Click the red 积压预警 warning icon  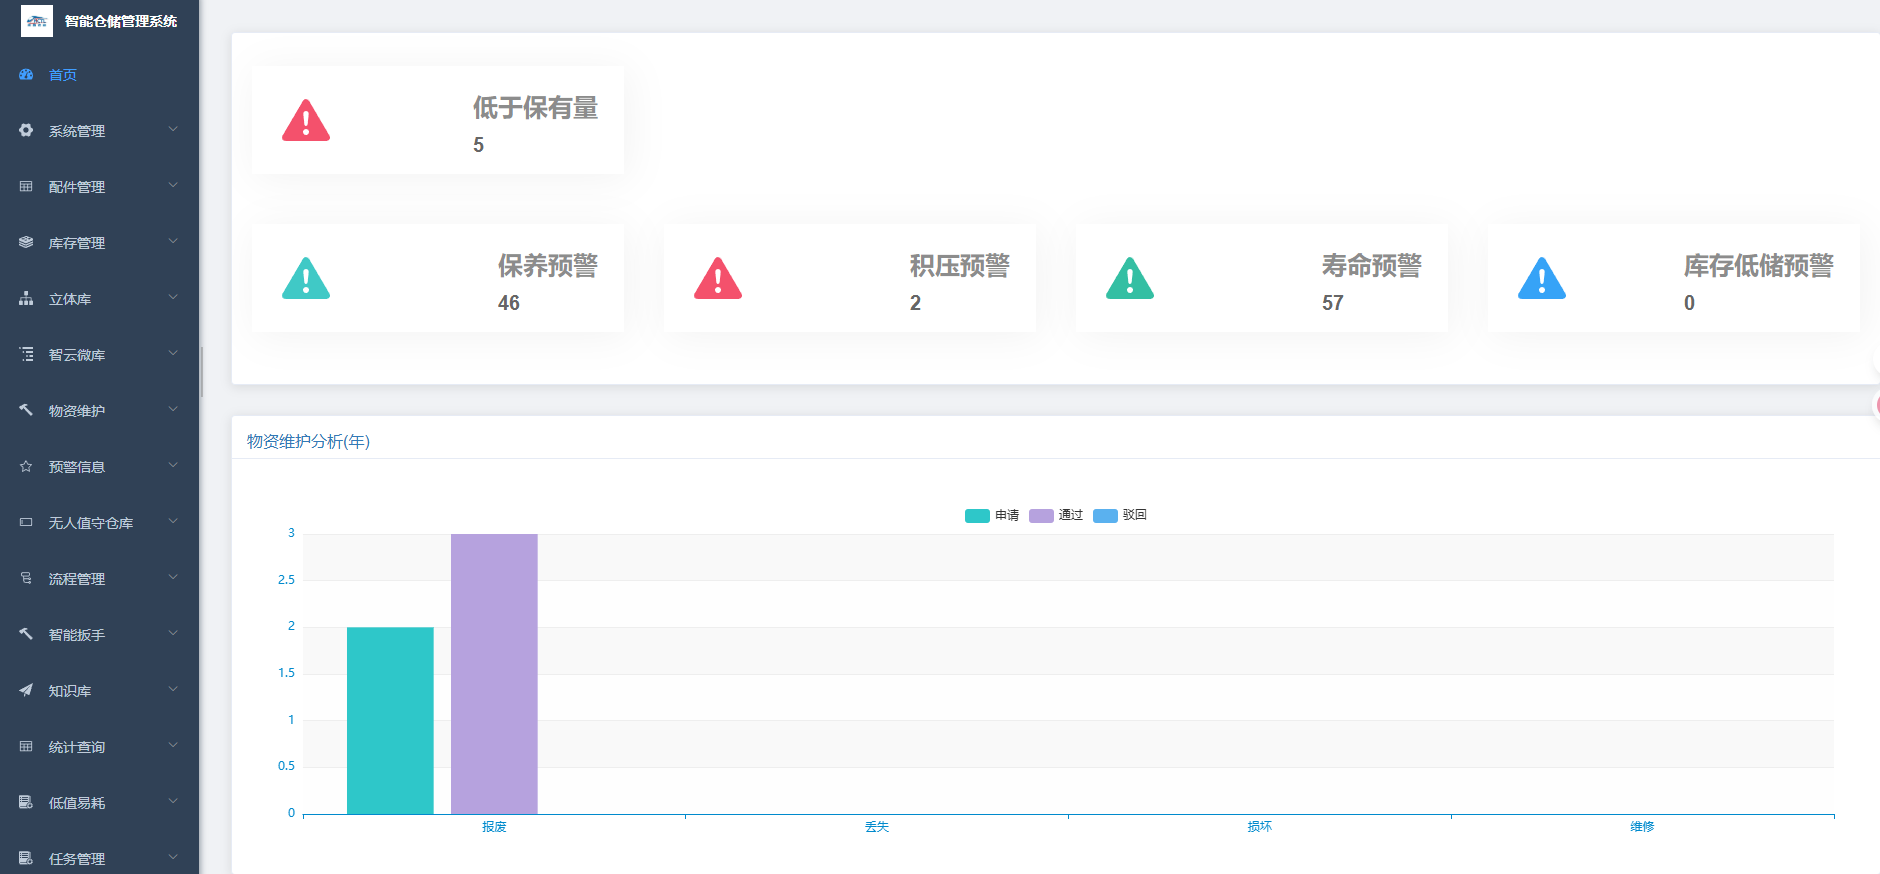(x=718, y=279)
